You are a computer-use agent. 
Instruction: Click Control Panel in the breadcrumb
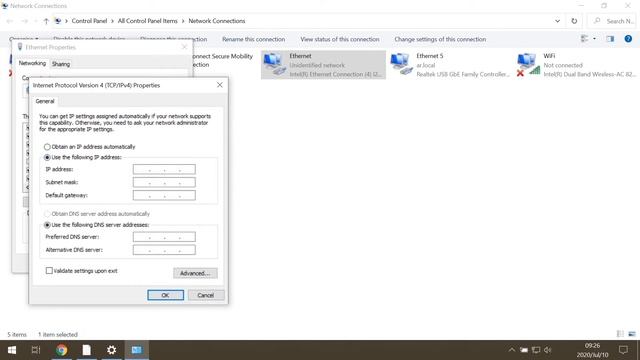click(89, 21)
